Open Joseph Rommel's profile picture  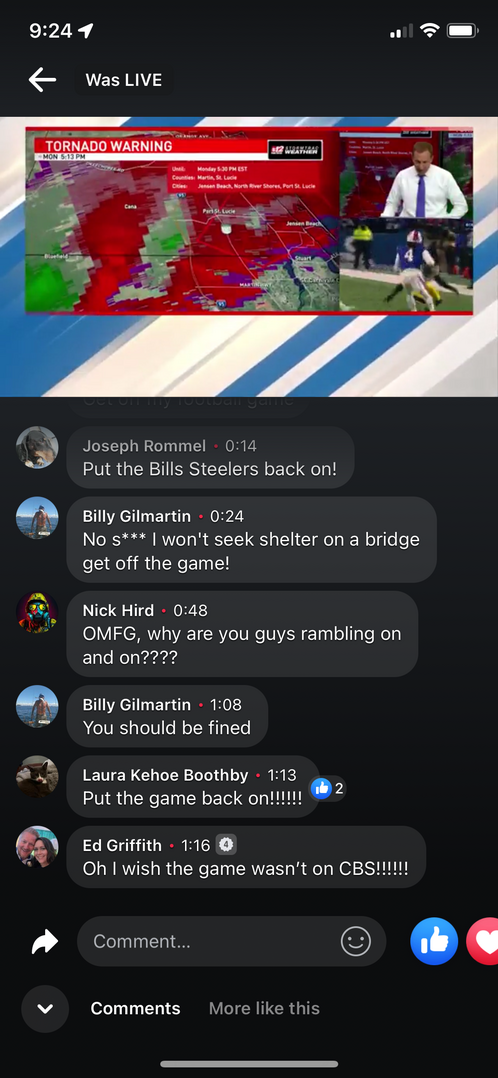click(37, 447)
